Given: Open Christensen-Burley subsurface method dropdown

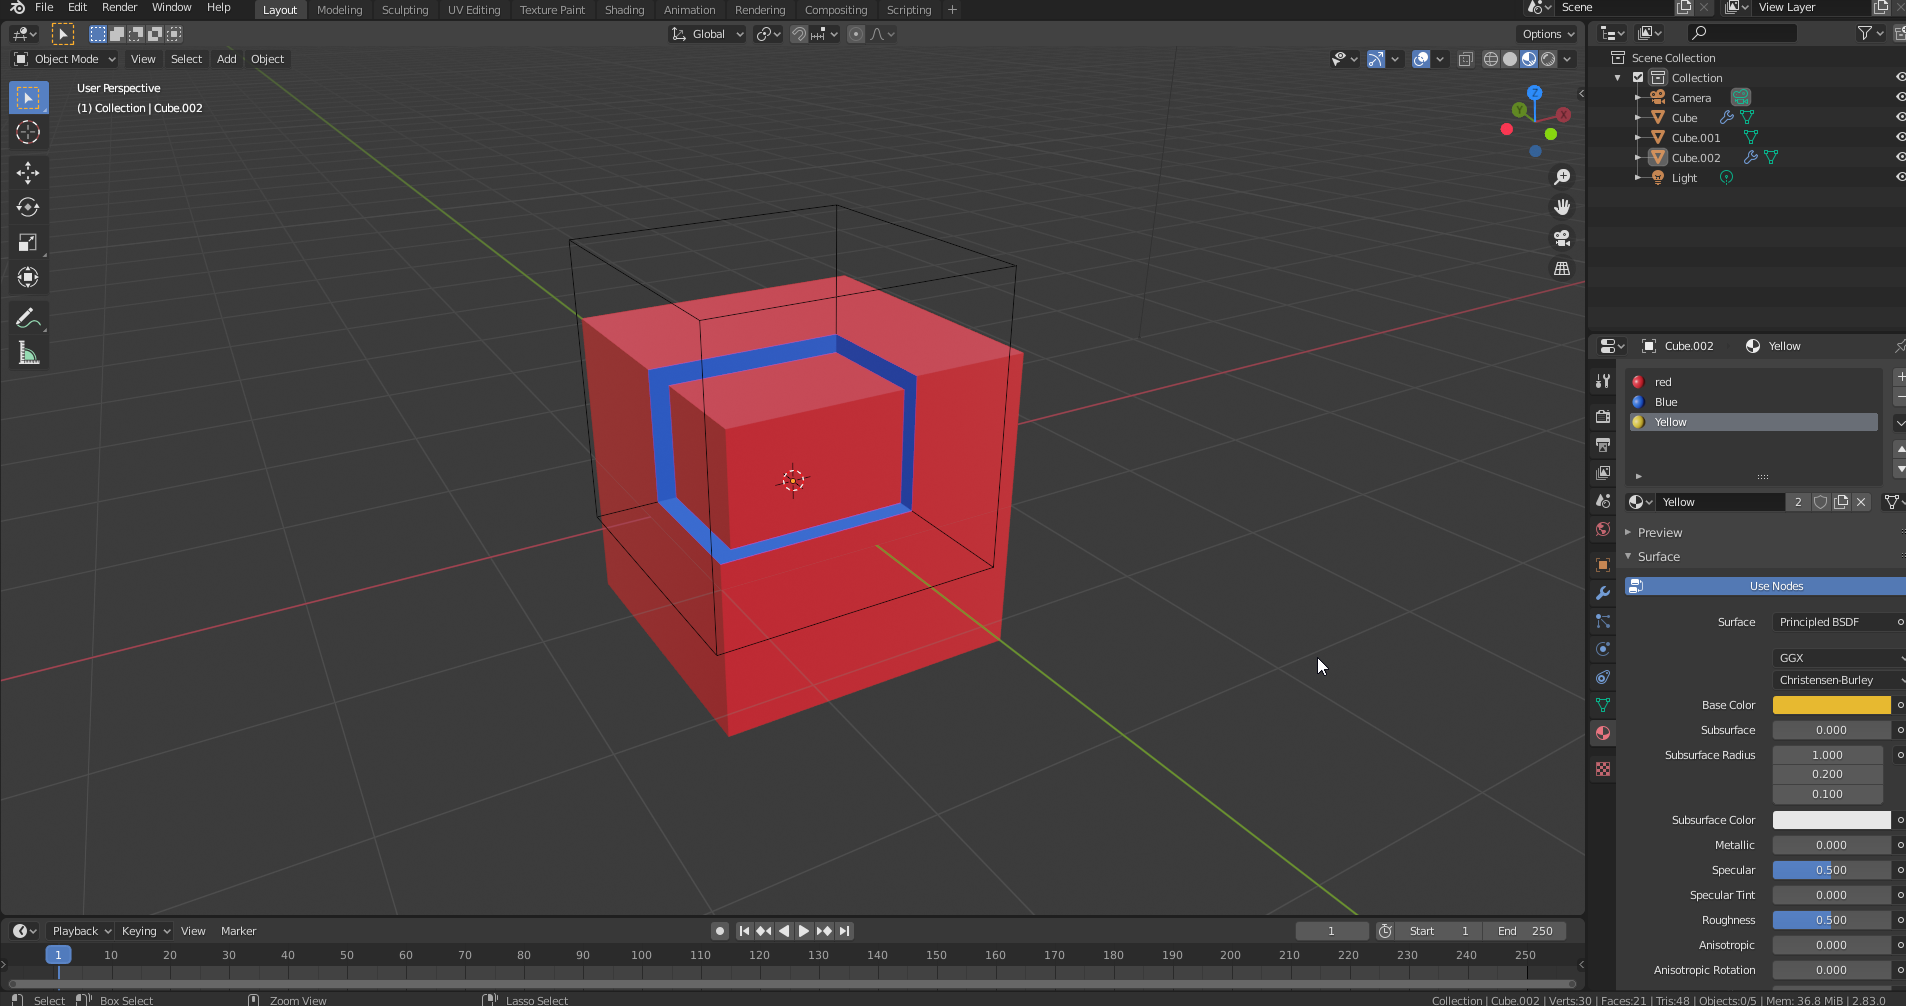Looking at the screenshot, I should (x=1839, y=680).
